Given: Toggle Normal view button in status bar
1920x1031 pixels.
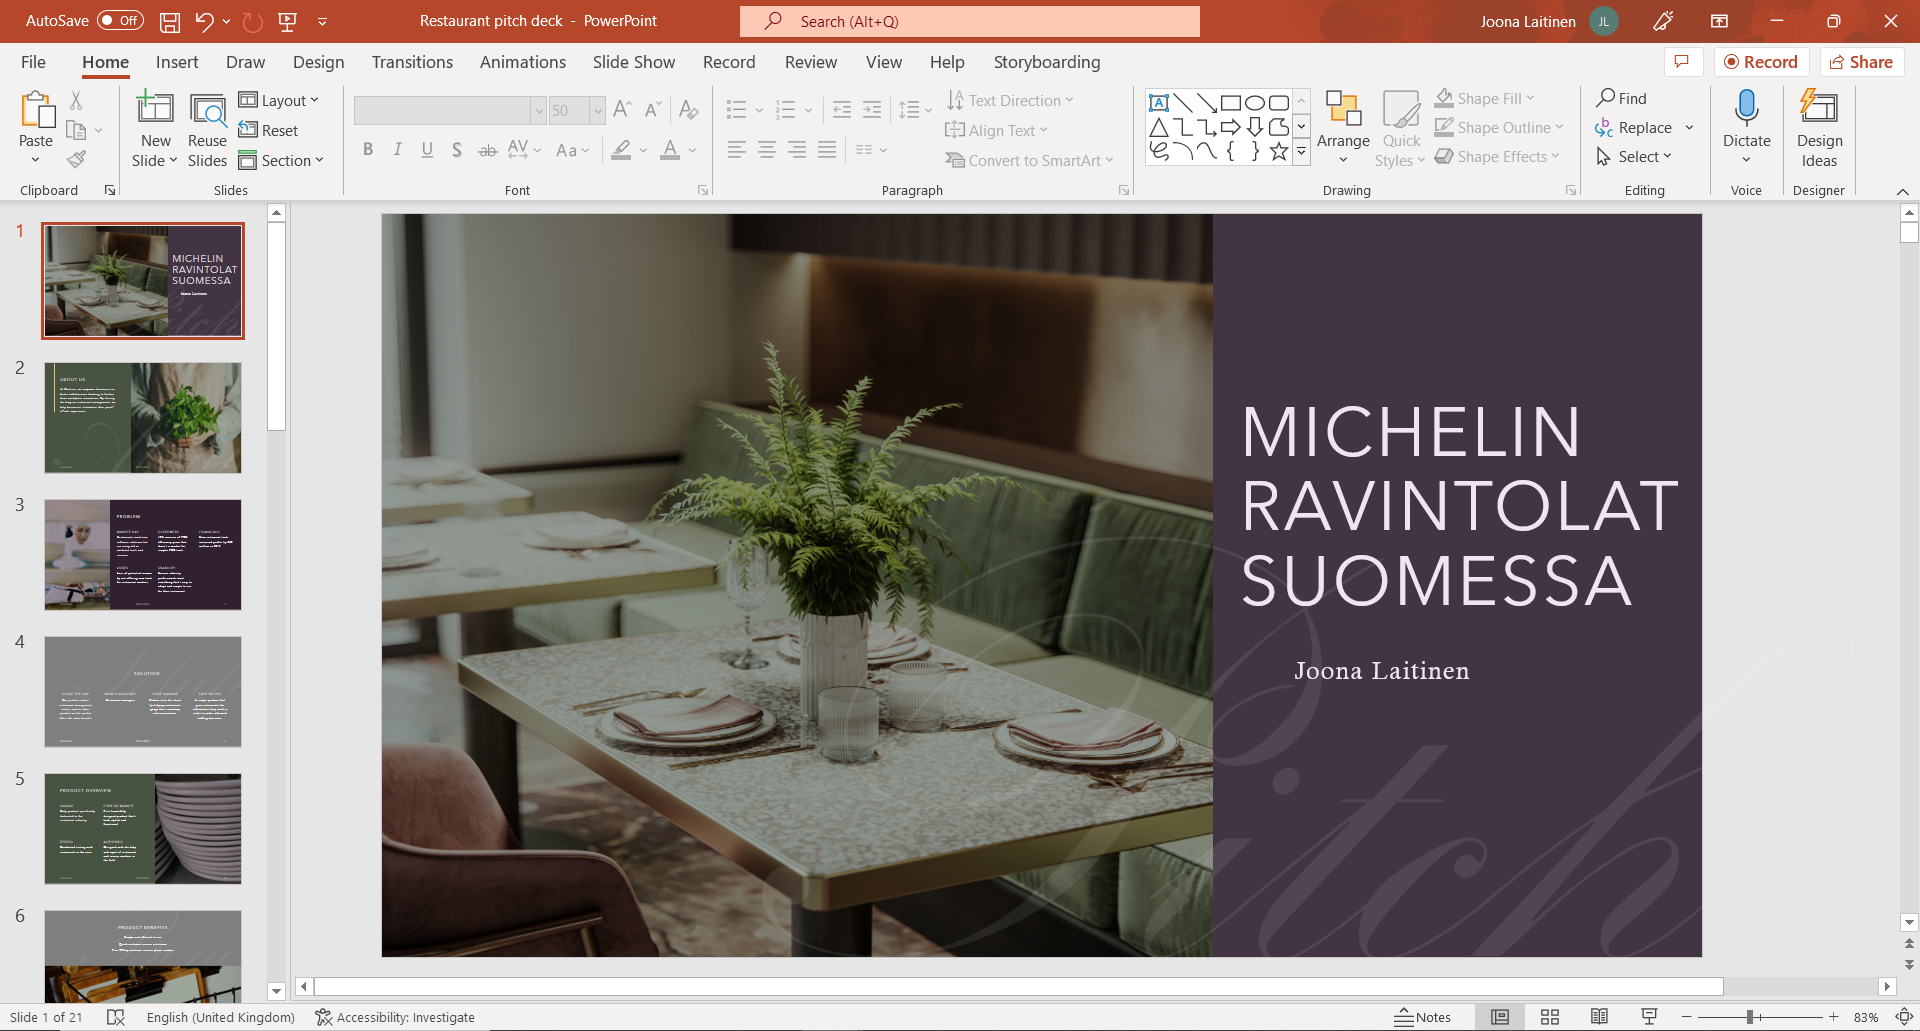Looking at the screenshot, I should coord(1499,1017).
